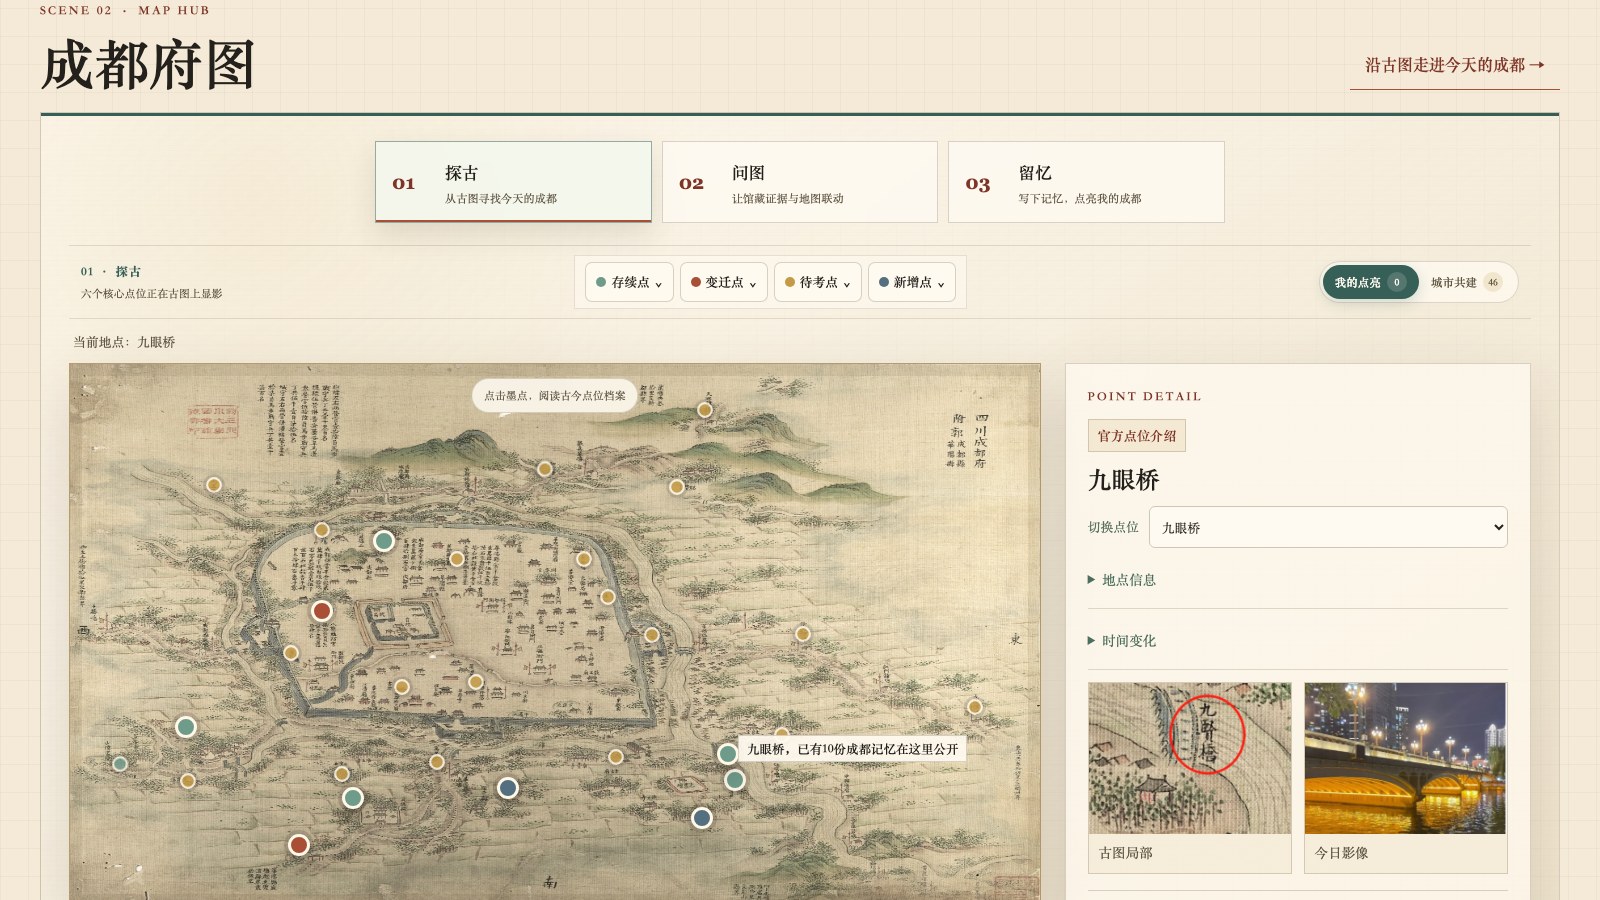1600x900 pixels.
Task: Click the yellow marker at the wall's northwest corner
Action: click(322, 530)
